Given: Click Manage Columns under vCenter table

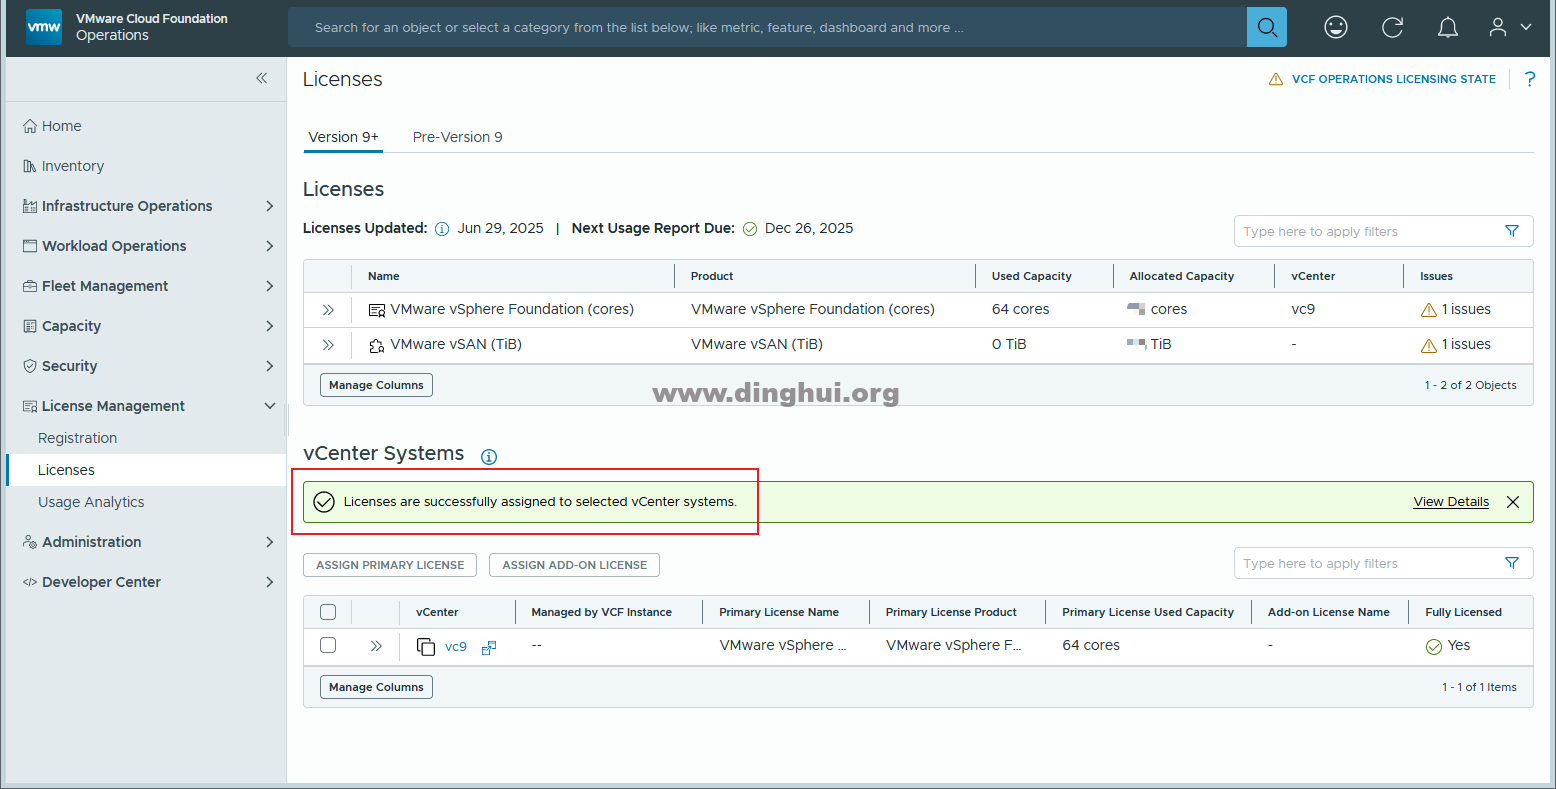Looking at the screenshot, I should (x=376, y=687).
